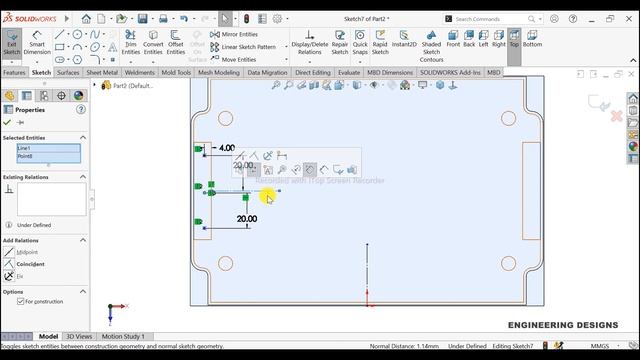Switch to Bottom view
The image size is (640, 360).
(532, 39)
